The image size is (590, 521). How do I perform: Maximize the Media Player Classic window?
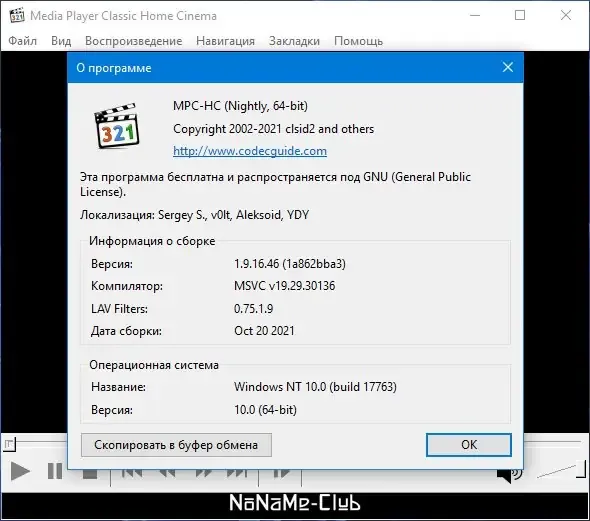[520, 15]
